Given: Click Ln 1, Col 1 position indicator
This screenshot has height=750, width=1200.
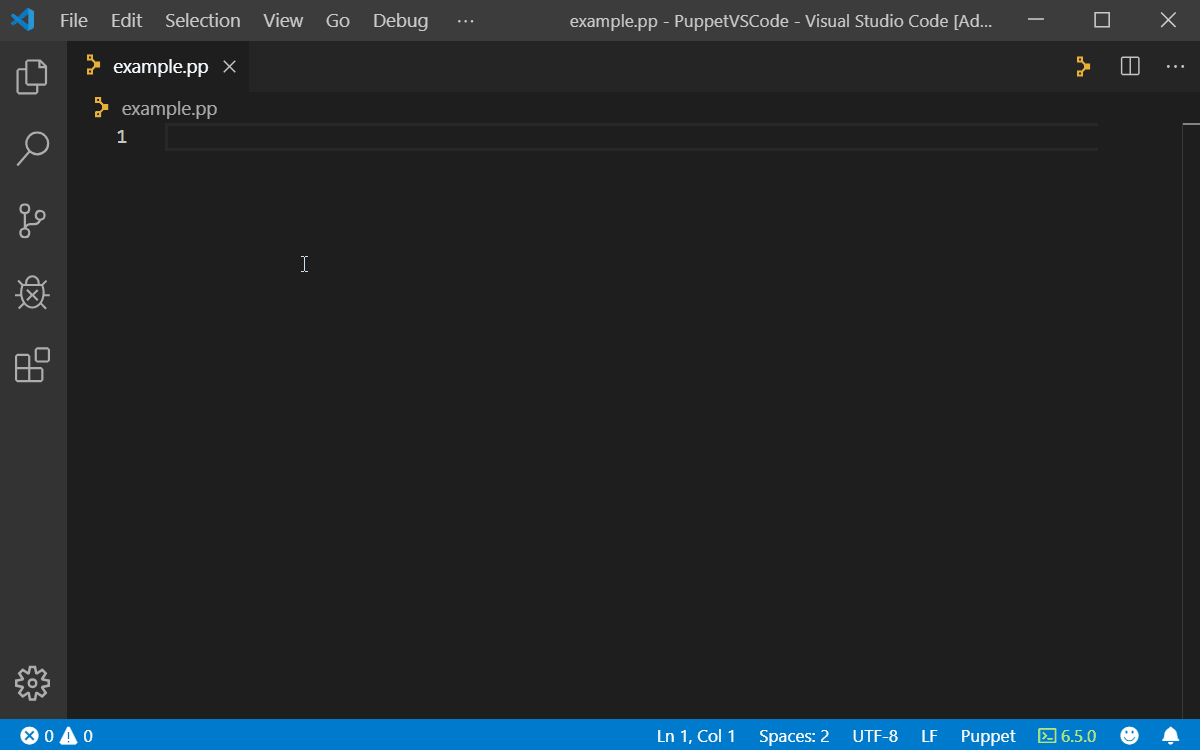Looking at the screenshot, I should (696, 735).
